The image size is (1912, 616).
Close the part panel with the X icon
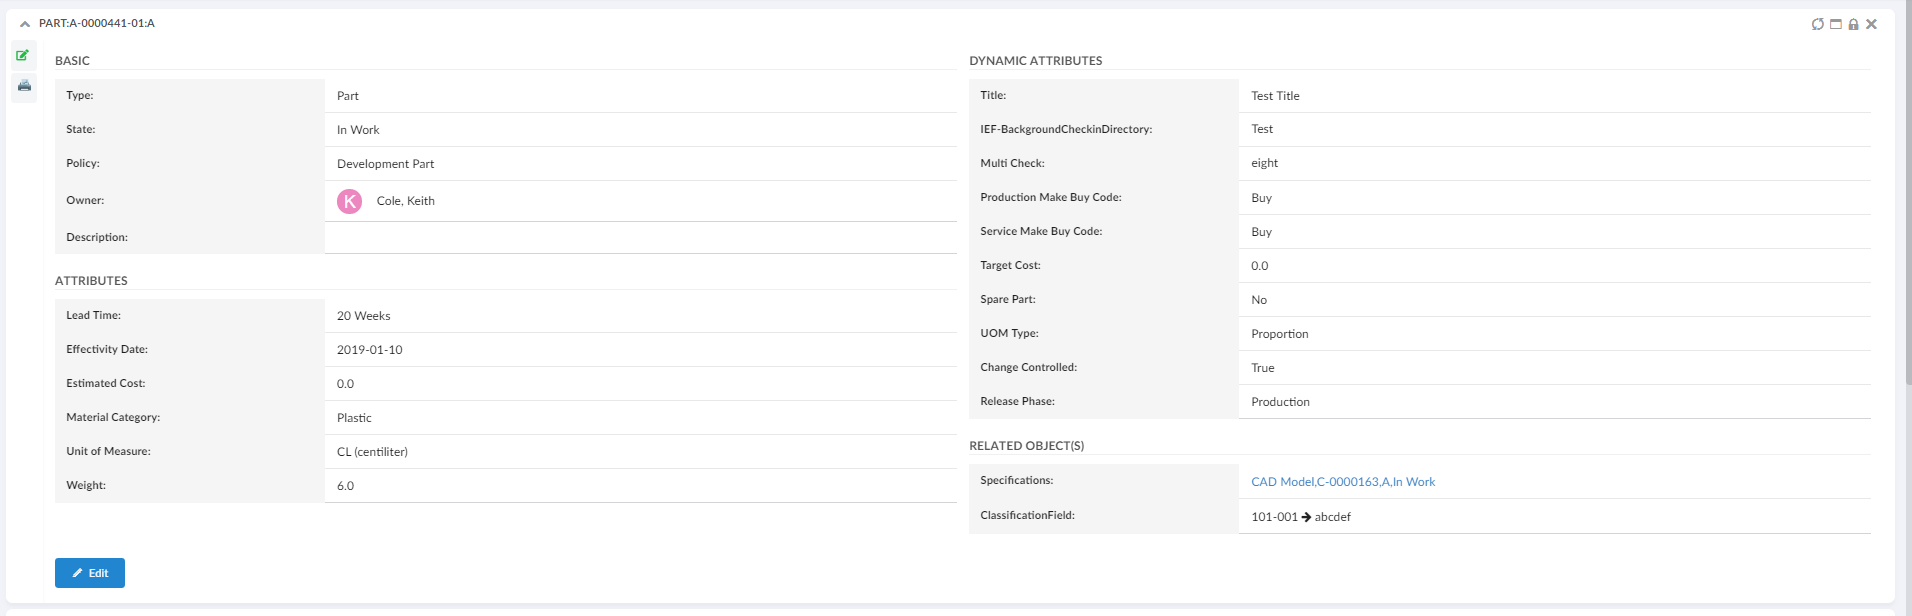(1871, 24)
